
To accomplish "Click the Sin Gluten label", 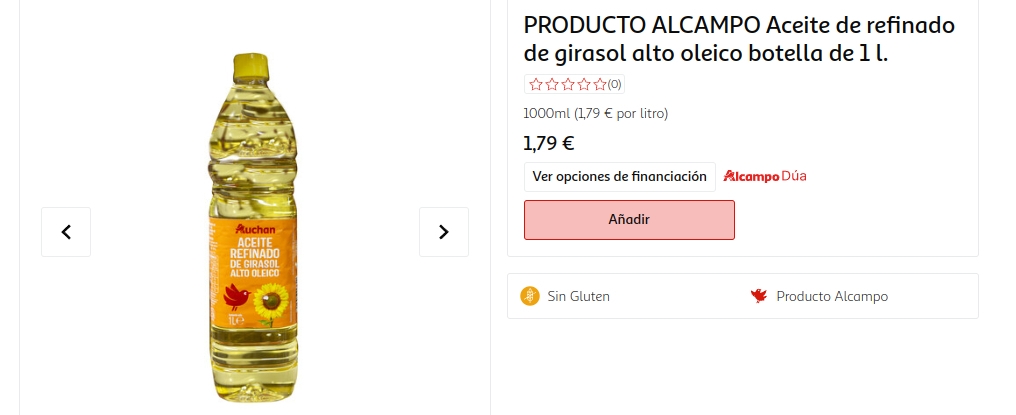I will coord(578,297).
